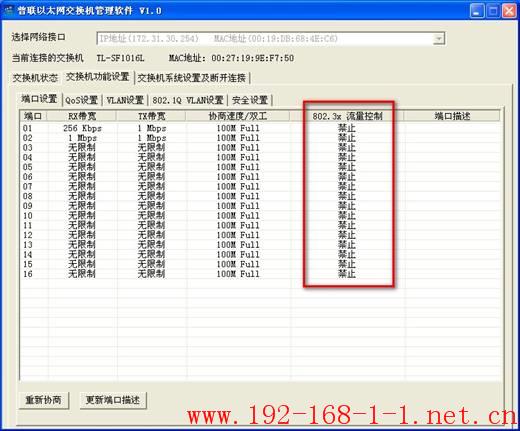Click the 端口 column header
The width and height of the screenshot is (520, 431).
tap(33, 116)
